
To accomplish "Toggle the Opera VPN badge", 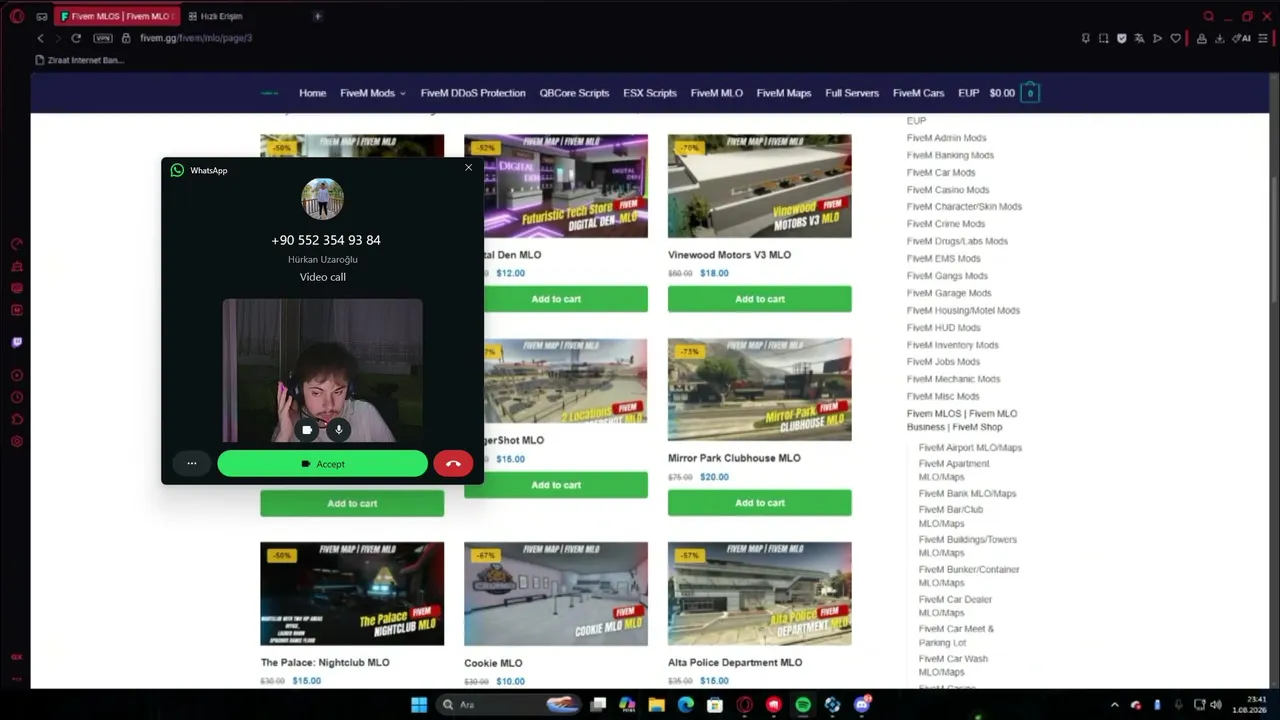I will click(x=103, y=38).
